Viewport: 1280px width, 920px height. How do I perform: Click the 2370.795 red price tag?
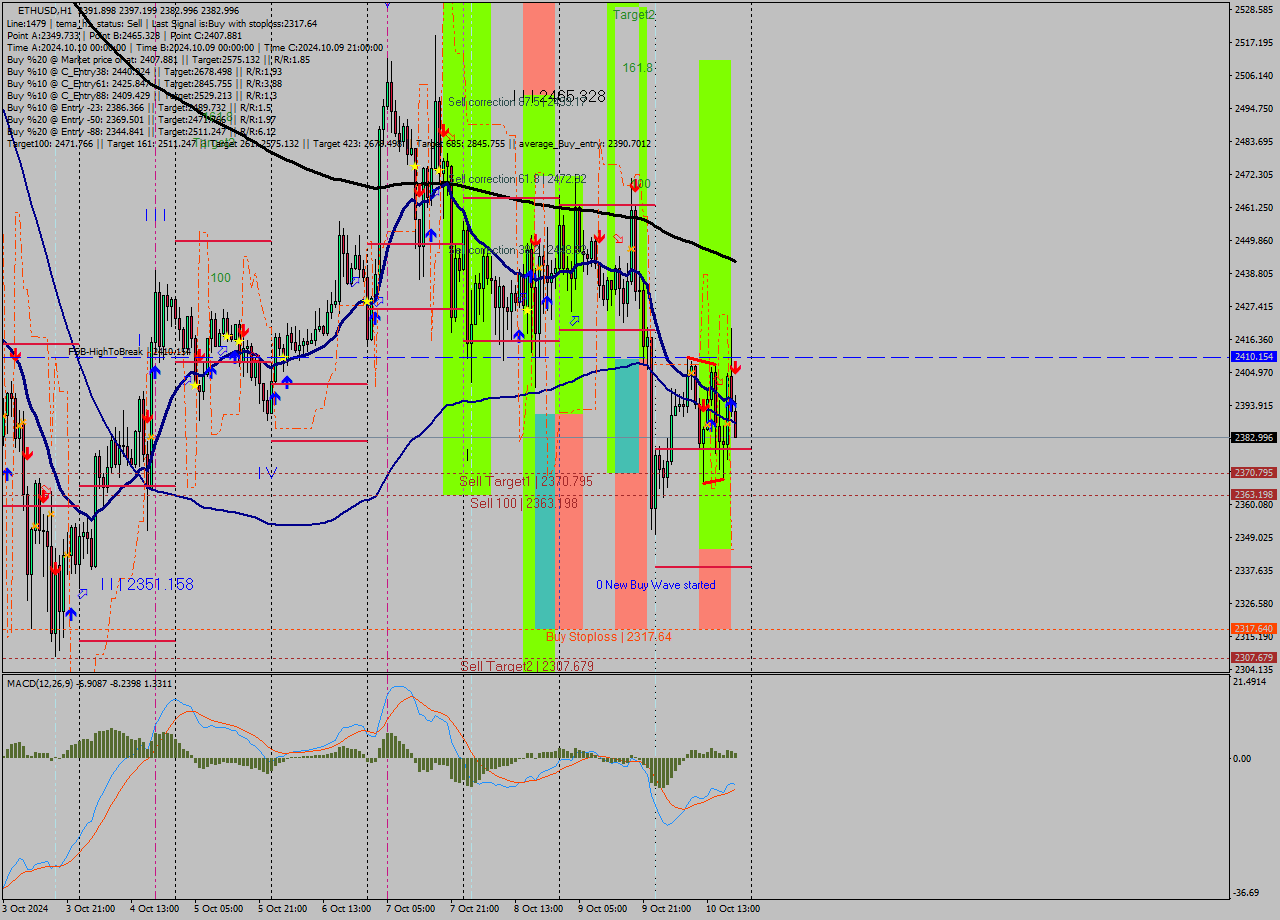tap(1254, 473)
